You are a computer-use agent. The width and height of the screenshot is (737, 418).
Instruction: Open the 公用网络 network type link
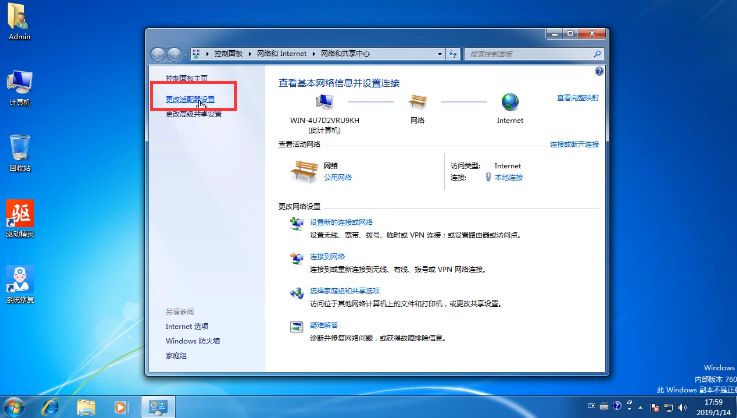pos(337,177)
